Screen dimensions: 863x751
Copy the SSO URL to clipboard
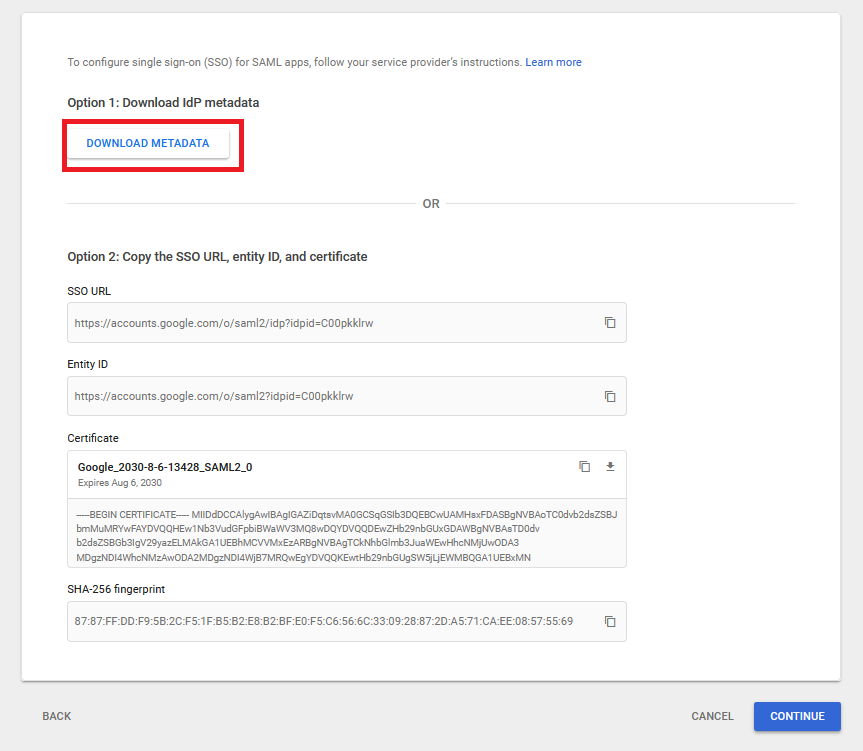click(610, 323)
